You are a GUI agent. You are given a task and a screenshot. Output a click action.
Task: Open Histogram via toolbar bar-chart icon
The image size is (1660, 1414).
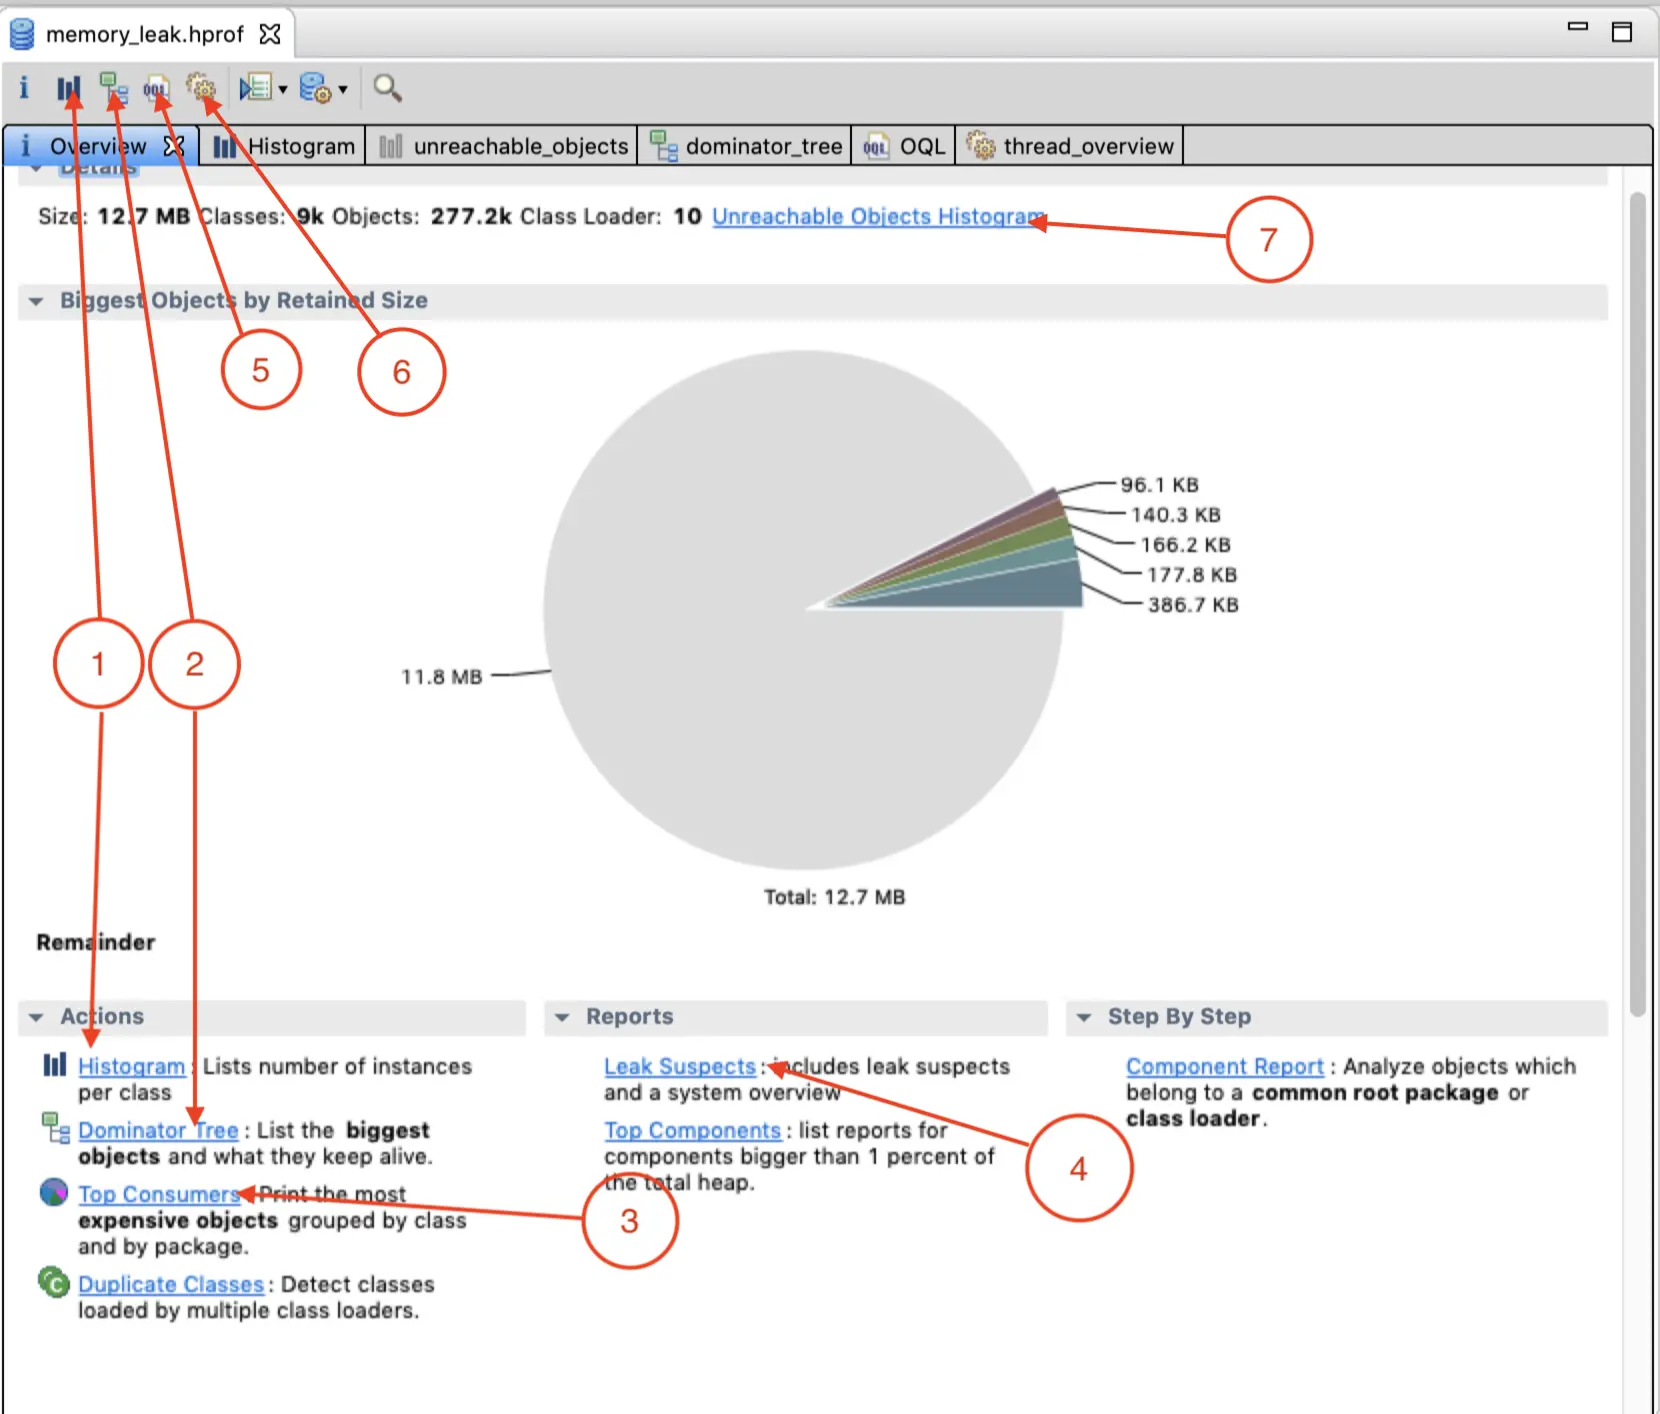(x=68, y=89)
